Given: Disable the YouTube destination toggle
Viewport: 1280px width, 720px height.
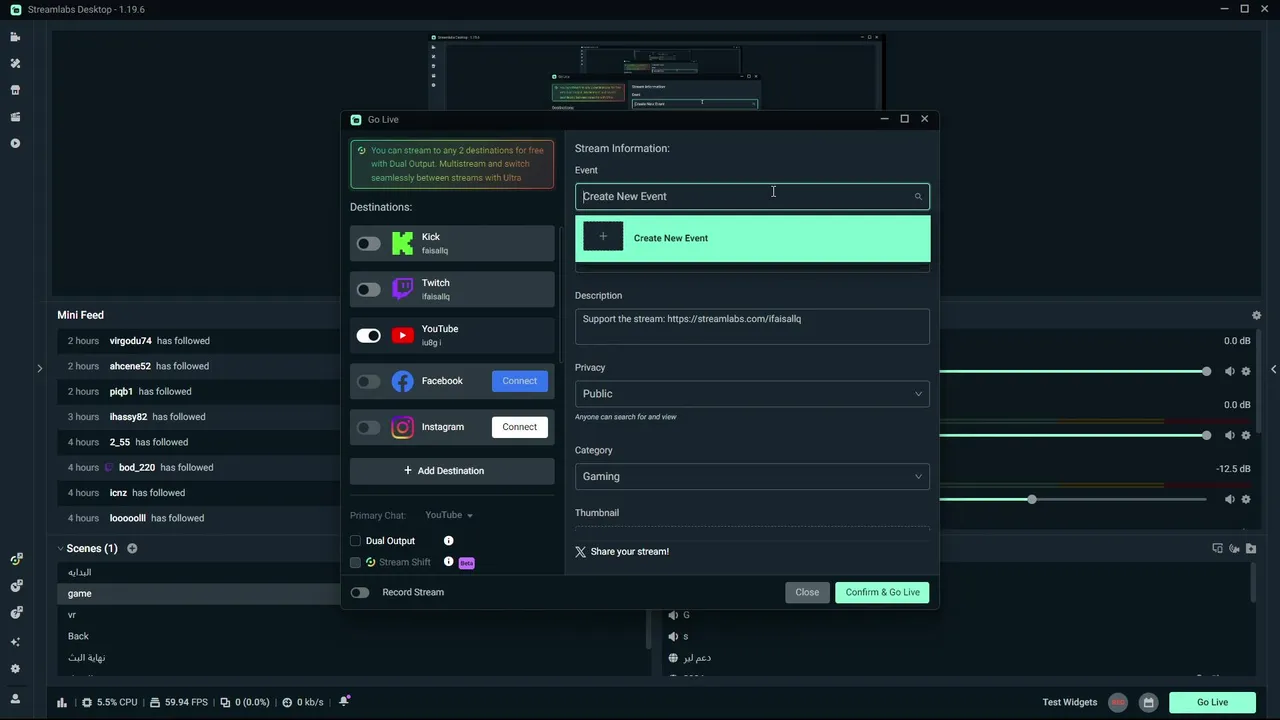Looking at the screenshot, I should coord(369,336).
